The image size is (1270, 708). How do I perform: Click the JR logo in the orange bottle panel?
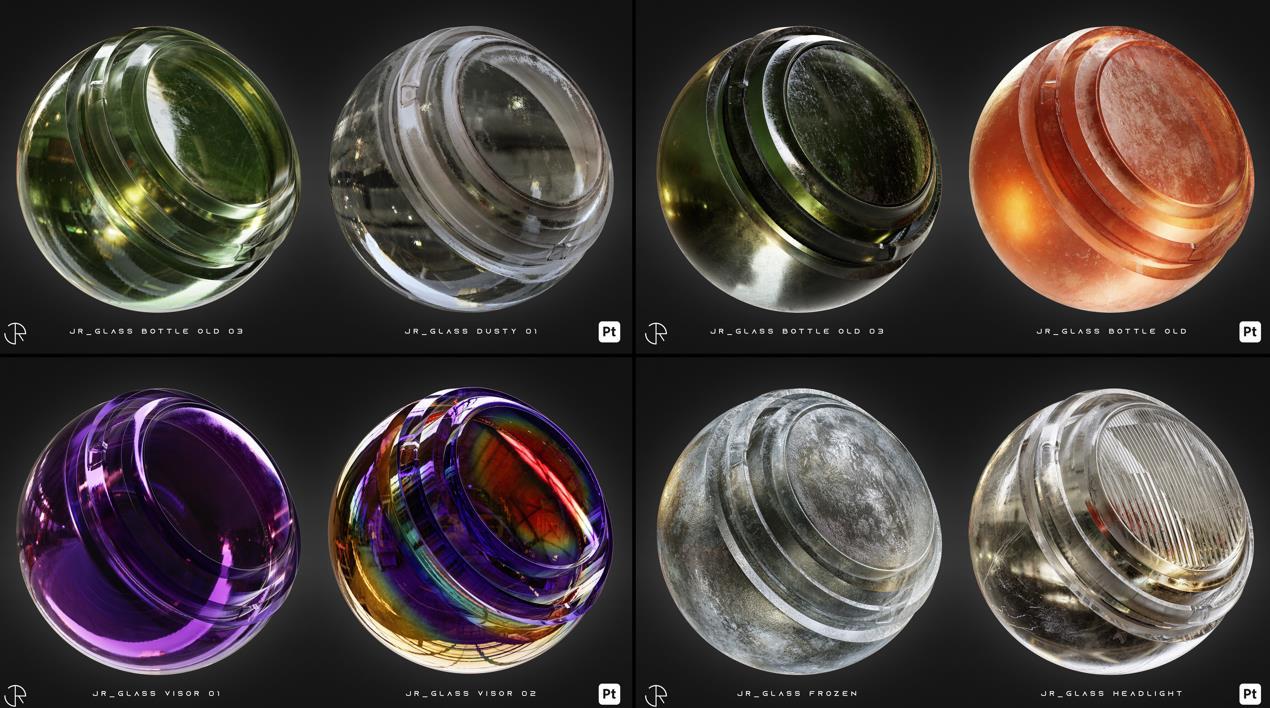(x=656, y=333)
